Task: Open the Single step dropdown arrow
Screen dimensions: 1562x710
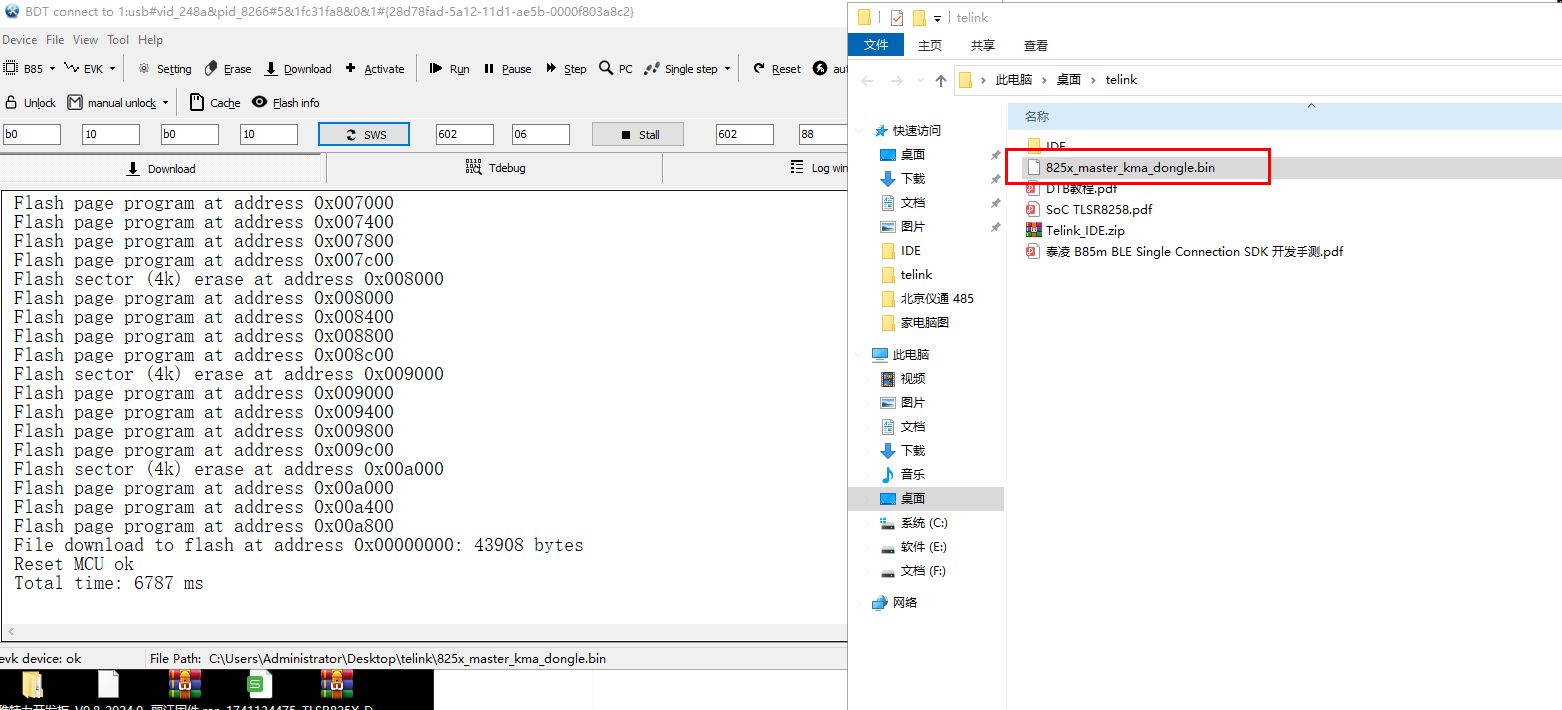Action: [x=727, y=69]
